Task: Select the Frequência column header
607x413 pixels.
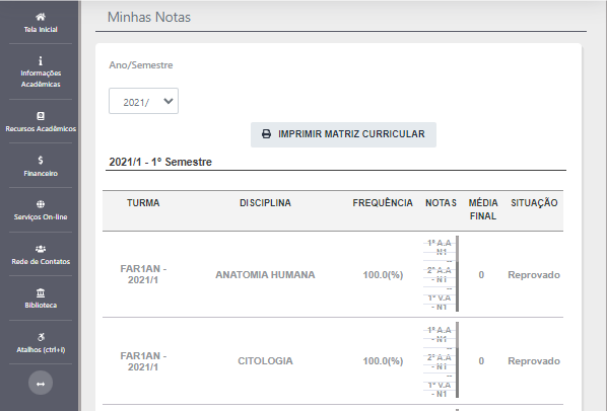Action: coord(382,203)
